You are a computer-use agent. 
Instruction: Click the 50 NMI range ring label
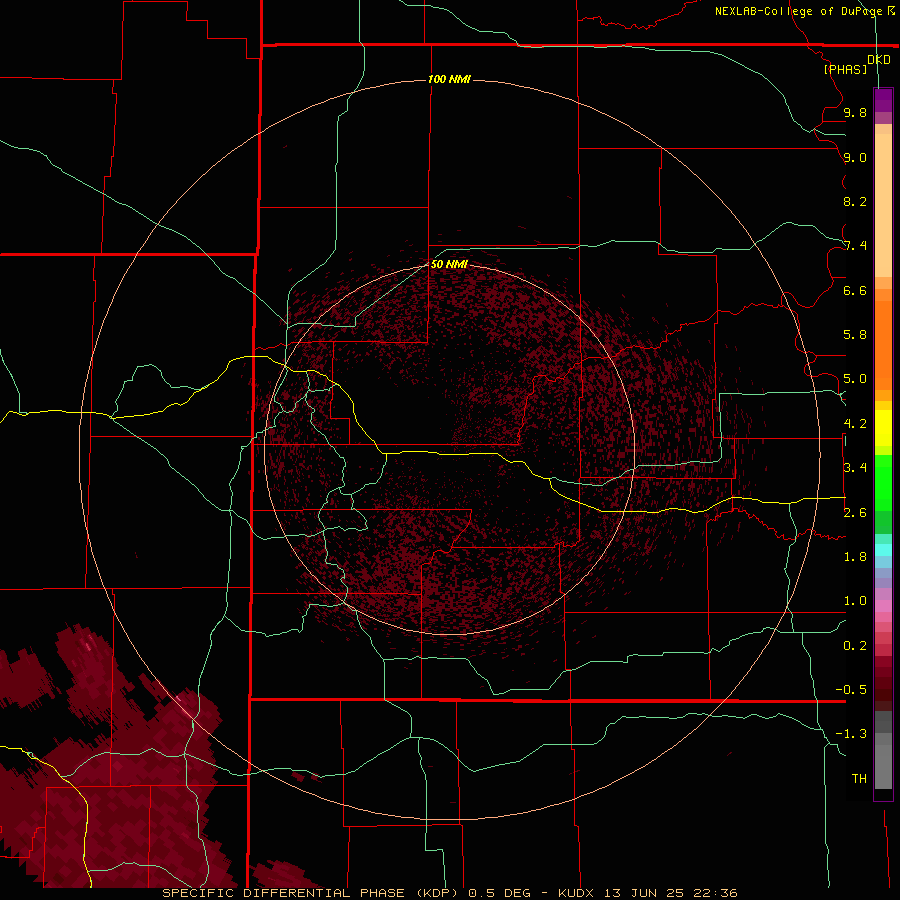point(449,264)
